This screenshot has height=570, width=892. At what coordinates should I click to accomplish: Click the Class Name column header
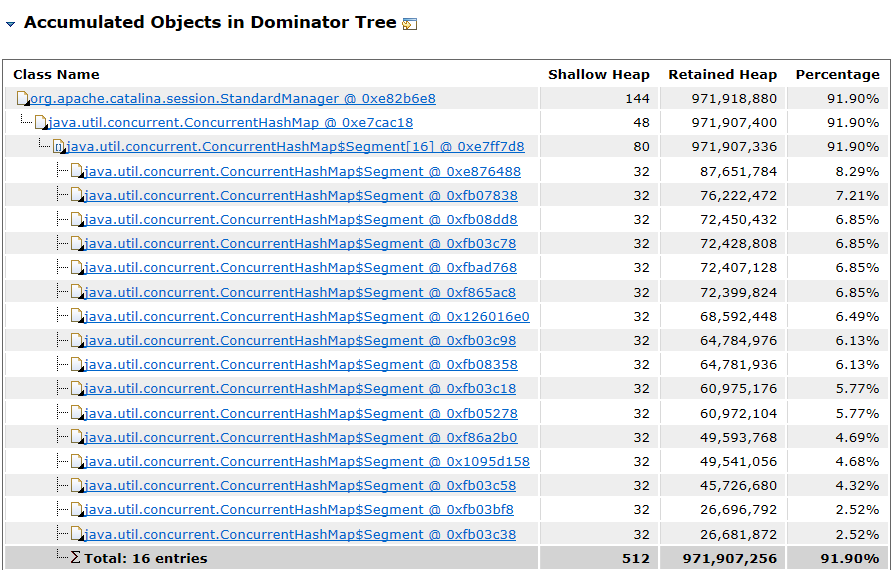56,75
